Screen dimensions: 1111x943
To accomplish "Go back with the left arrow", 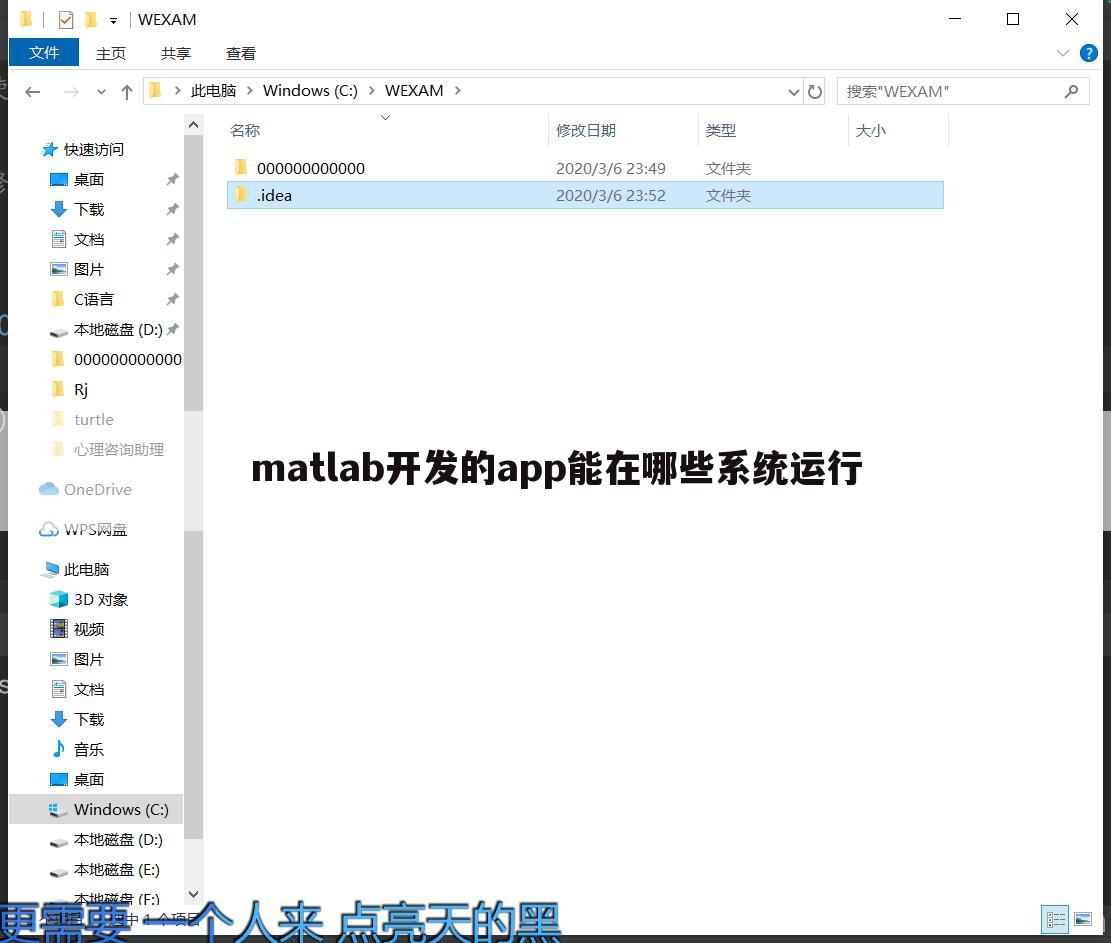I will pos(33,91).
